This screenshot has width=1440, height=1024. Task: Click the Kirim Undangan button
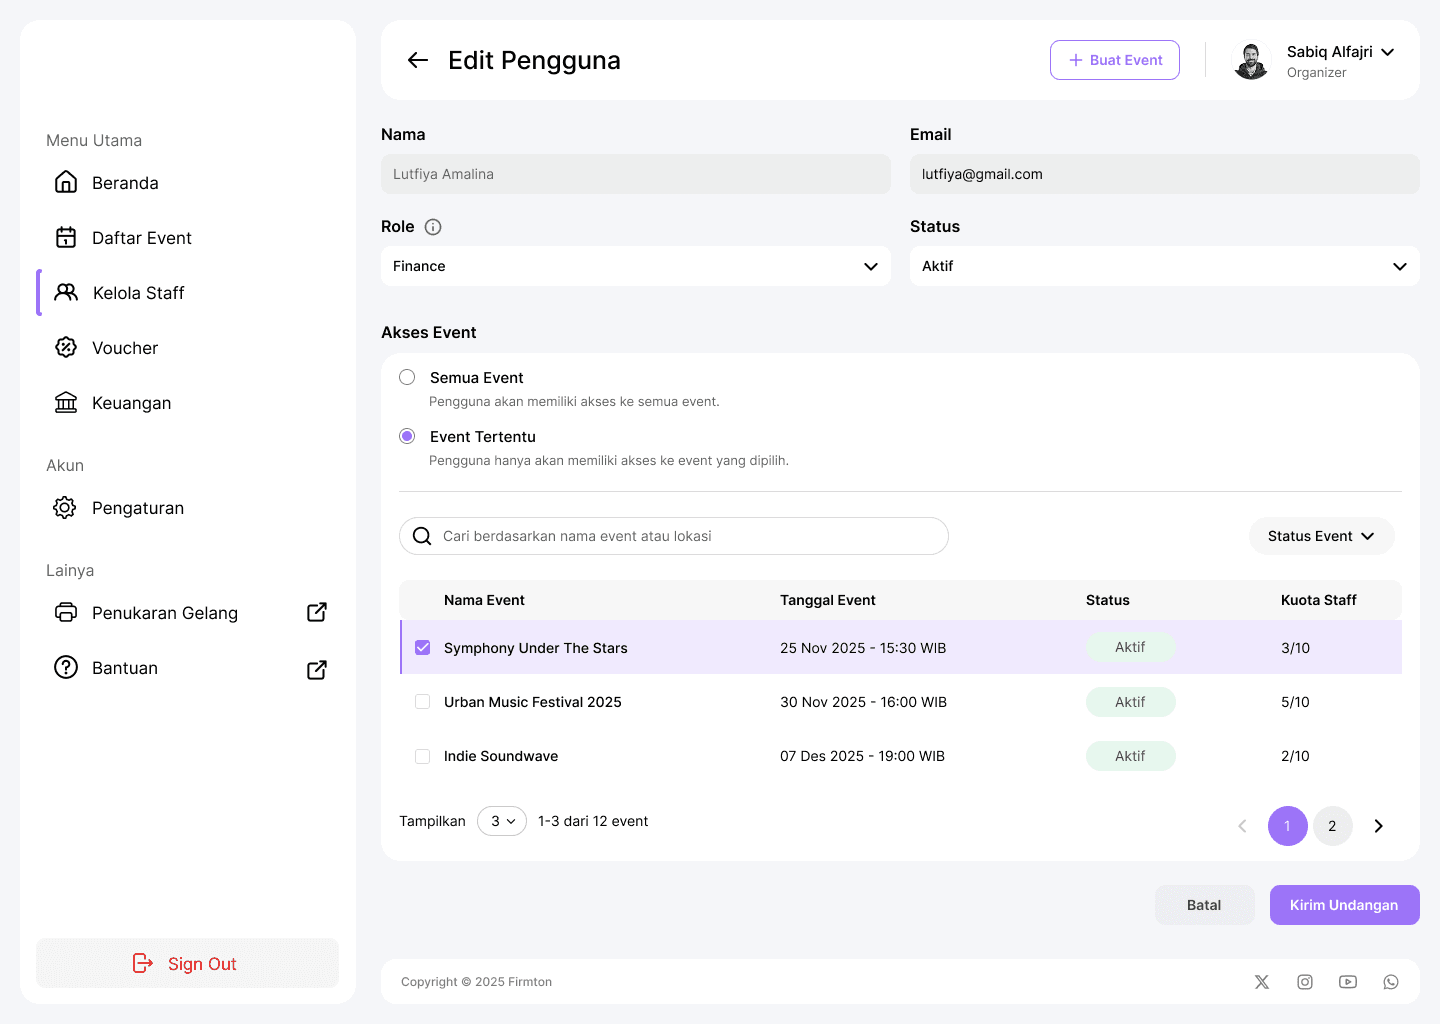pos(1345,905)
